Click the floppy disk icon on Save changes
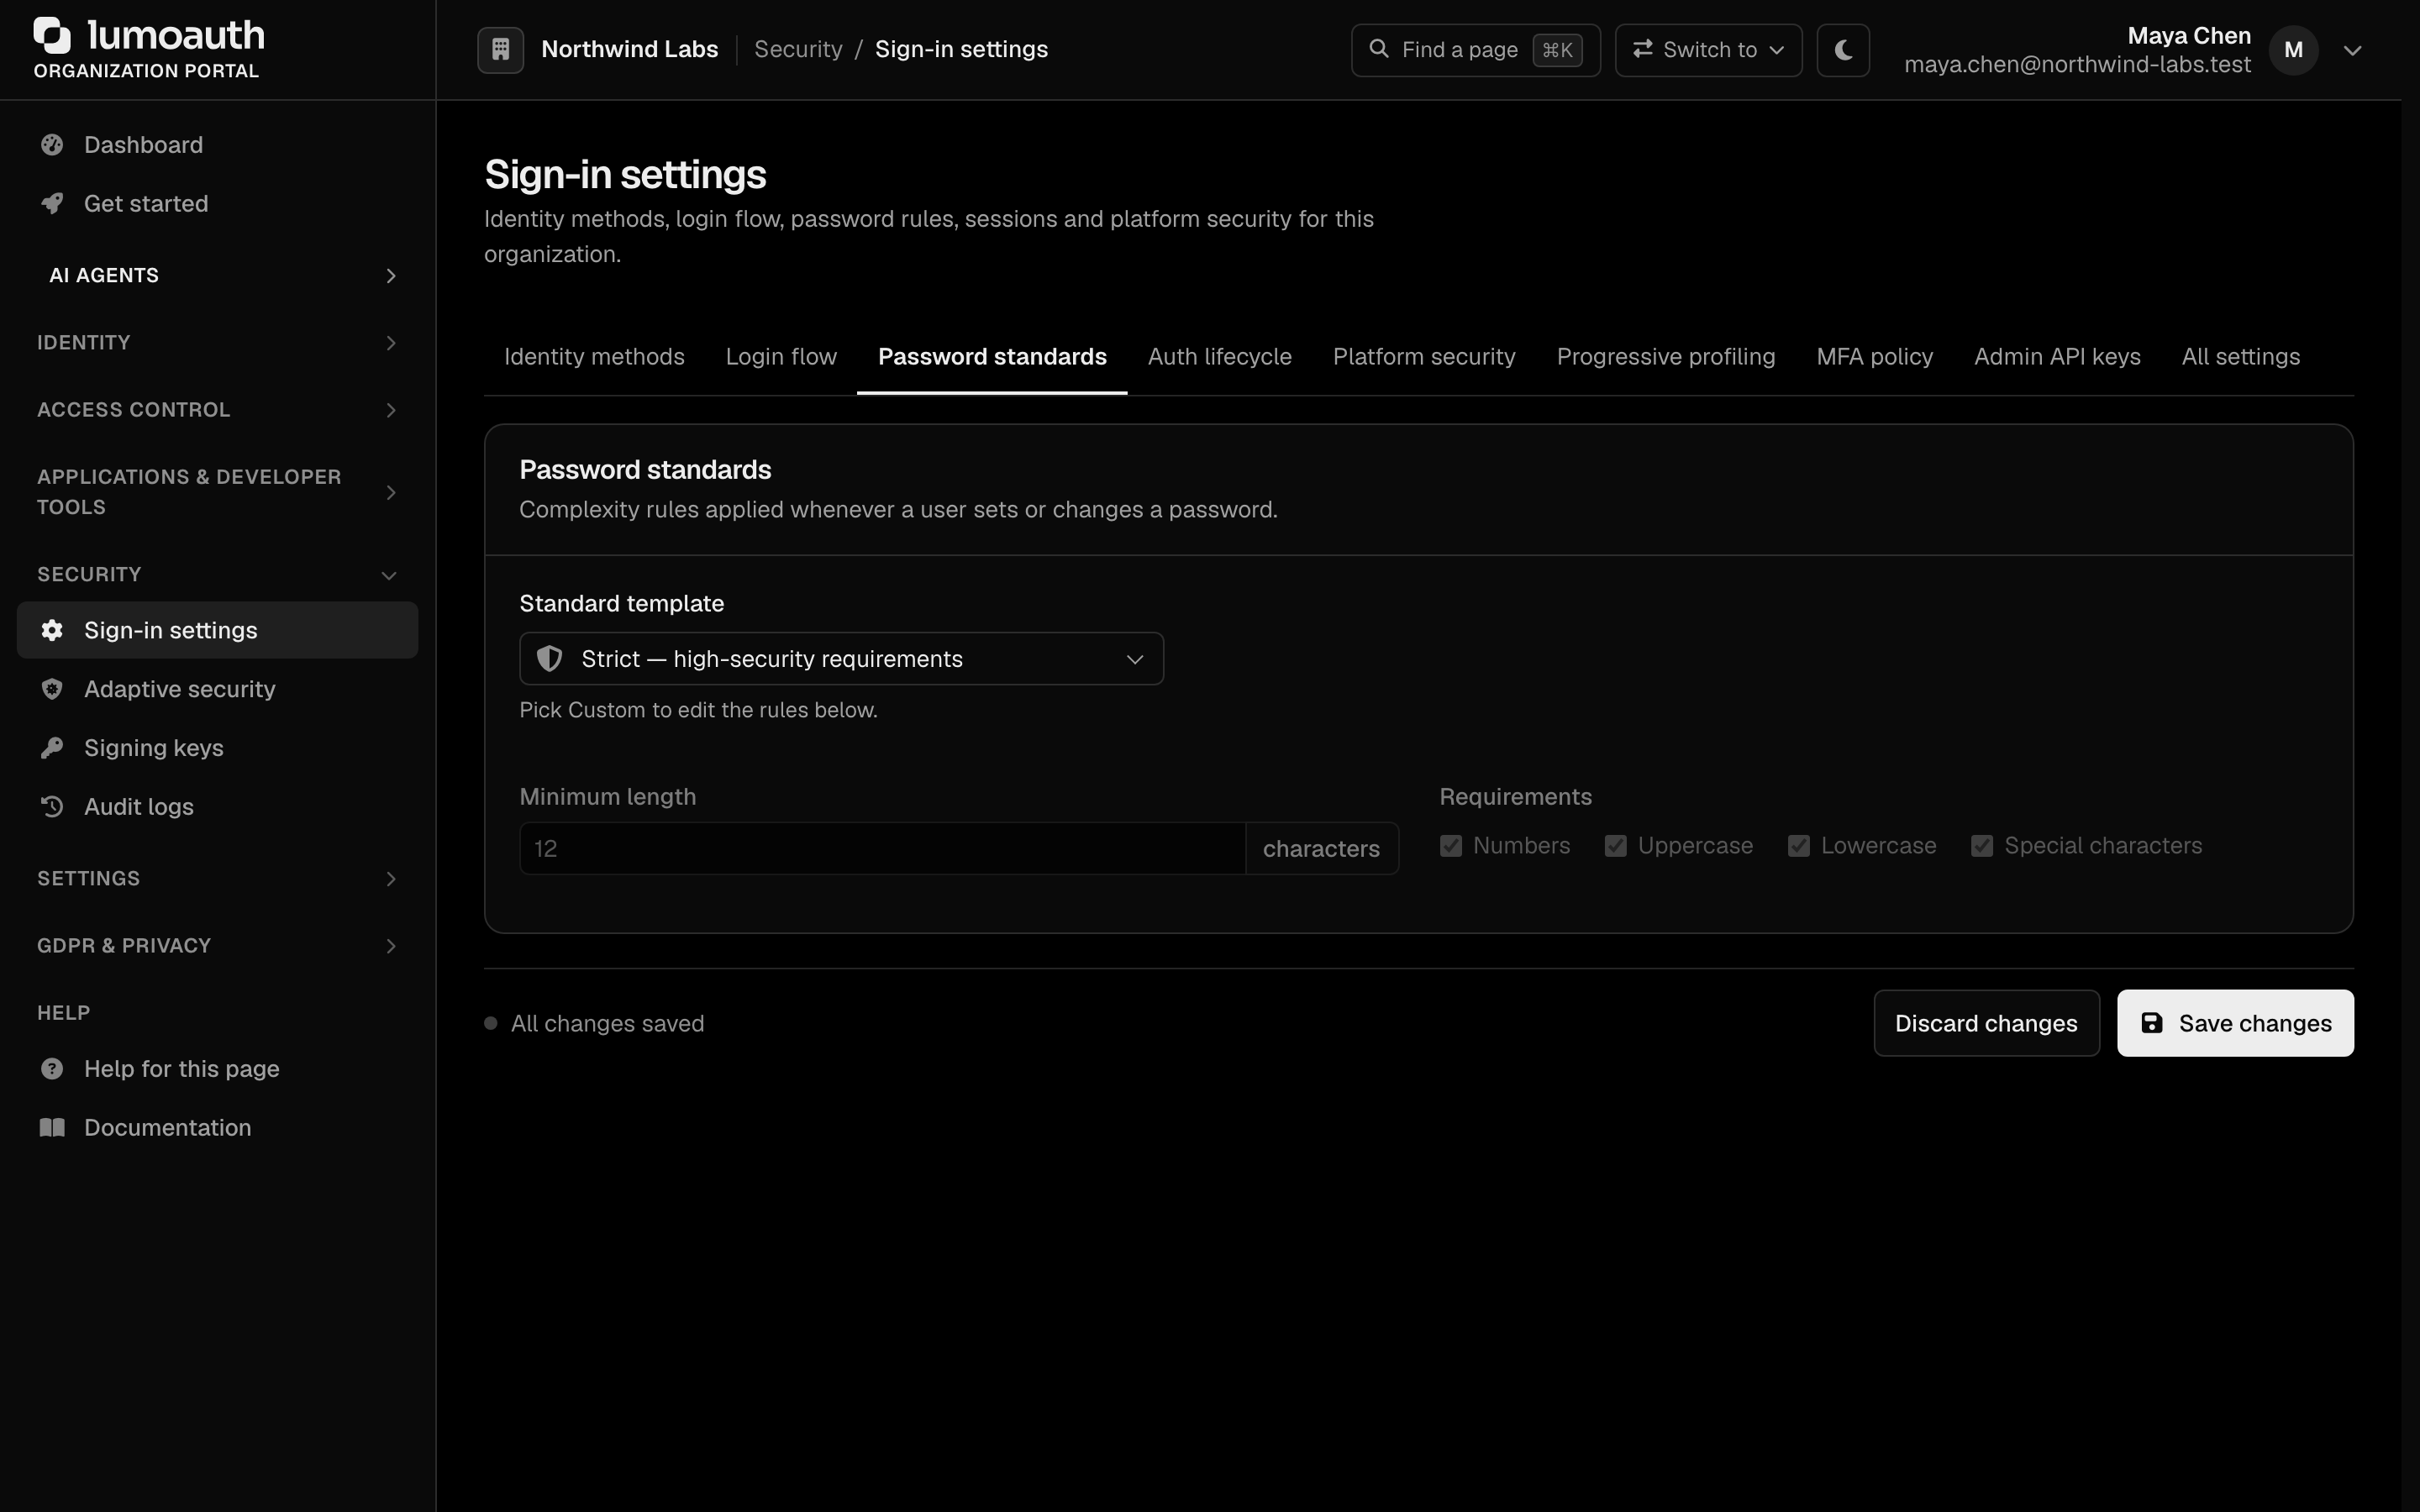 pos(2152,1023)
